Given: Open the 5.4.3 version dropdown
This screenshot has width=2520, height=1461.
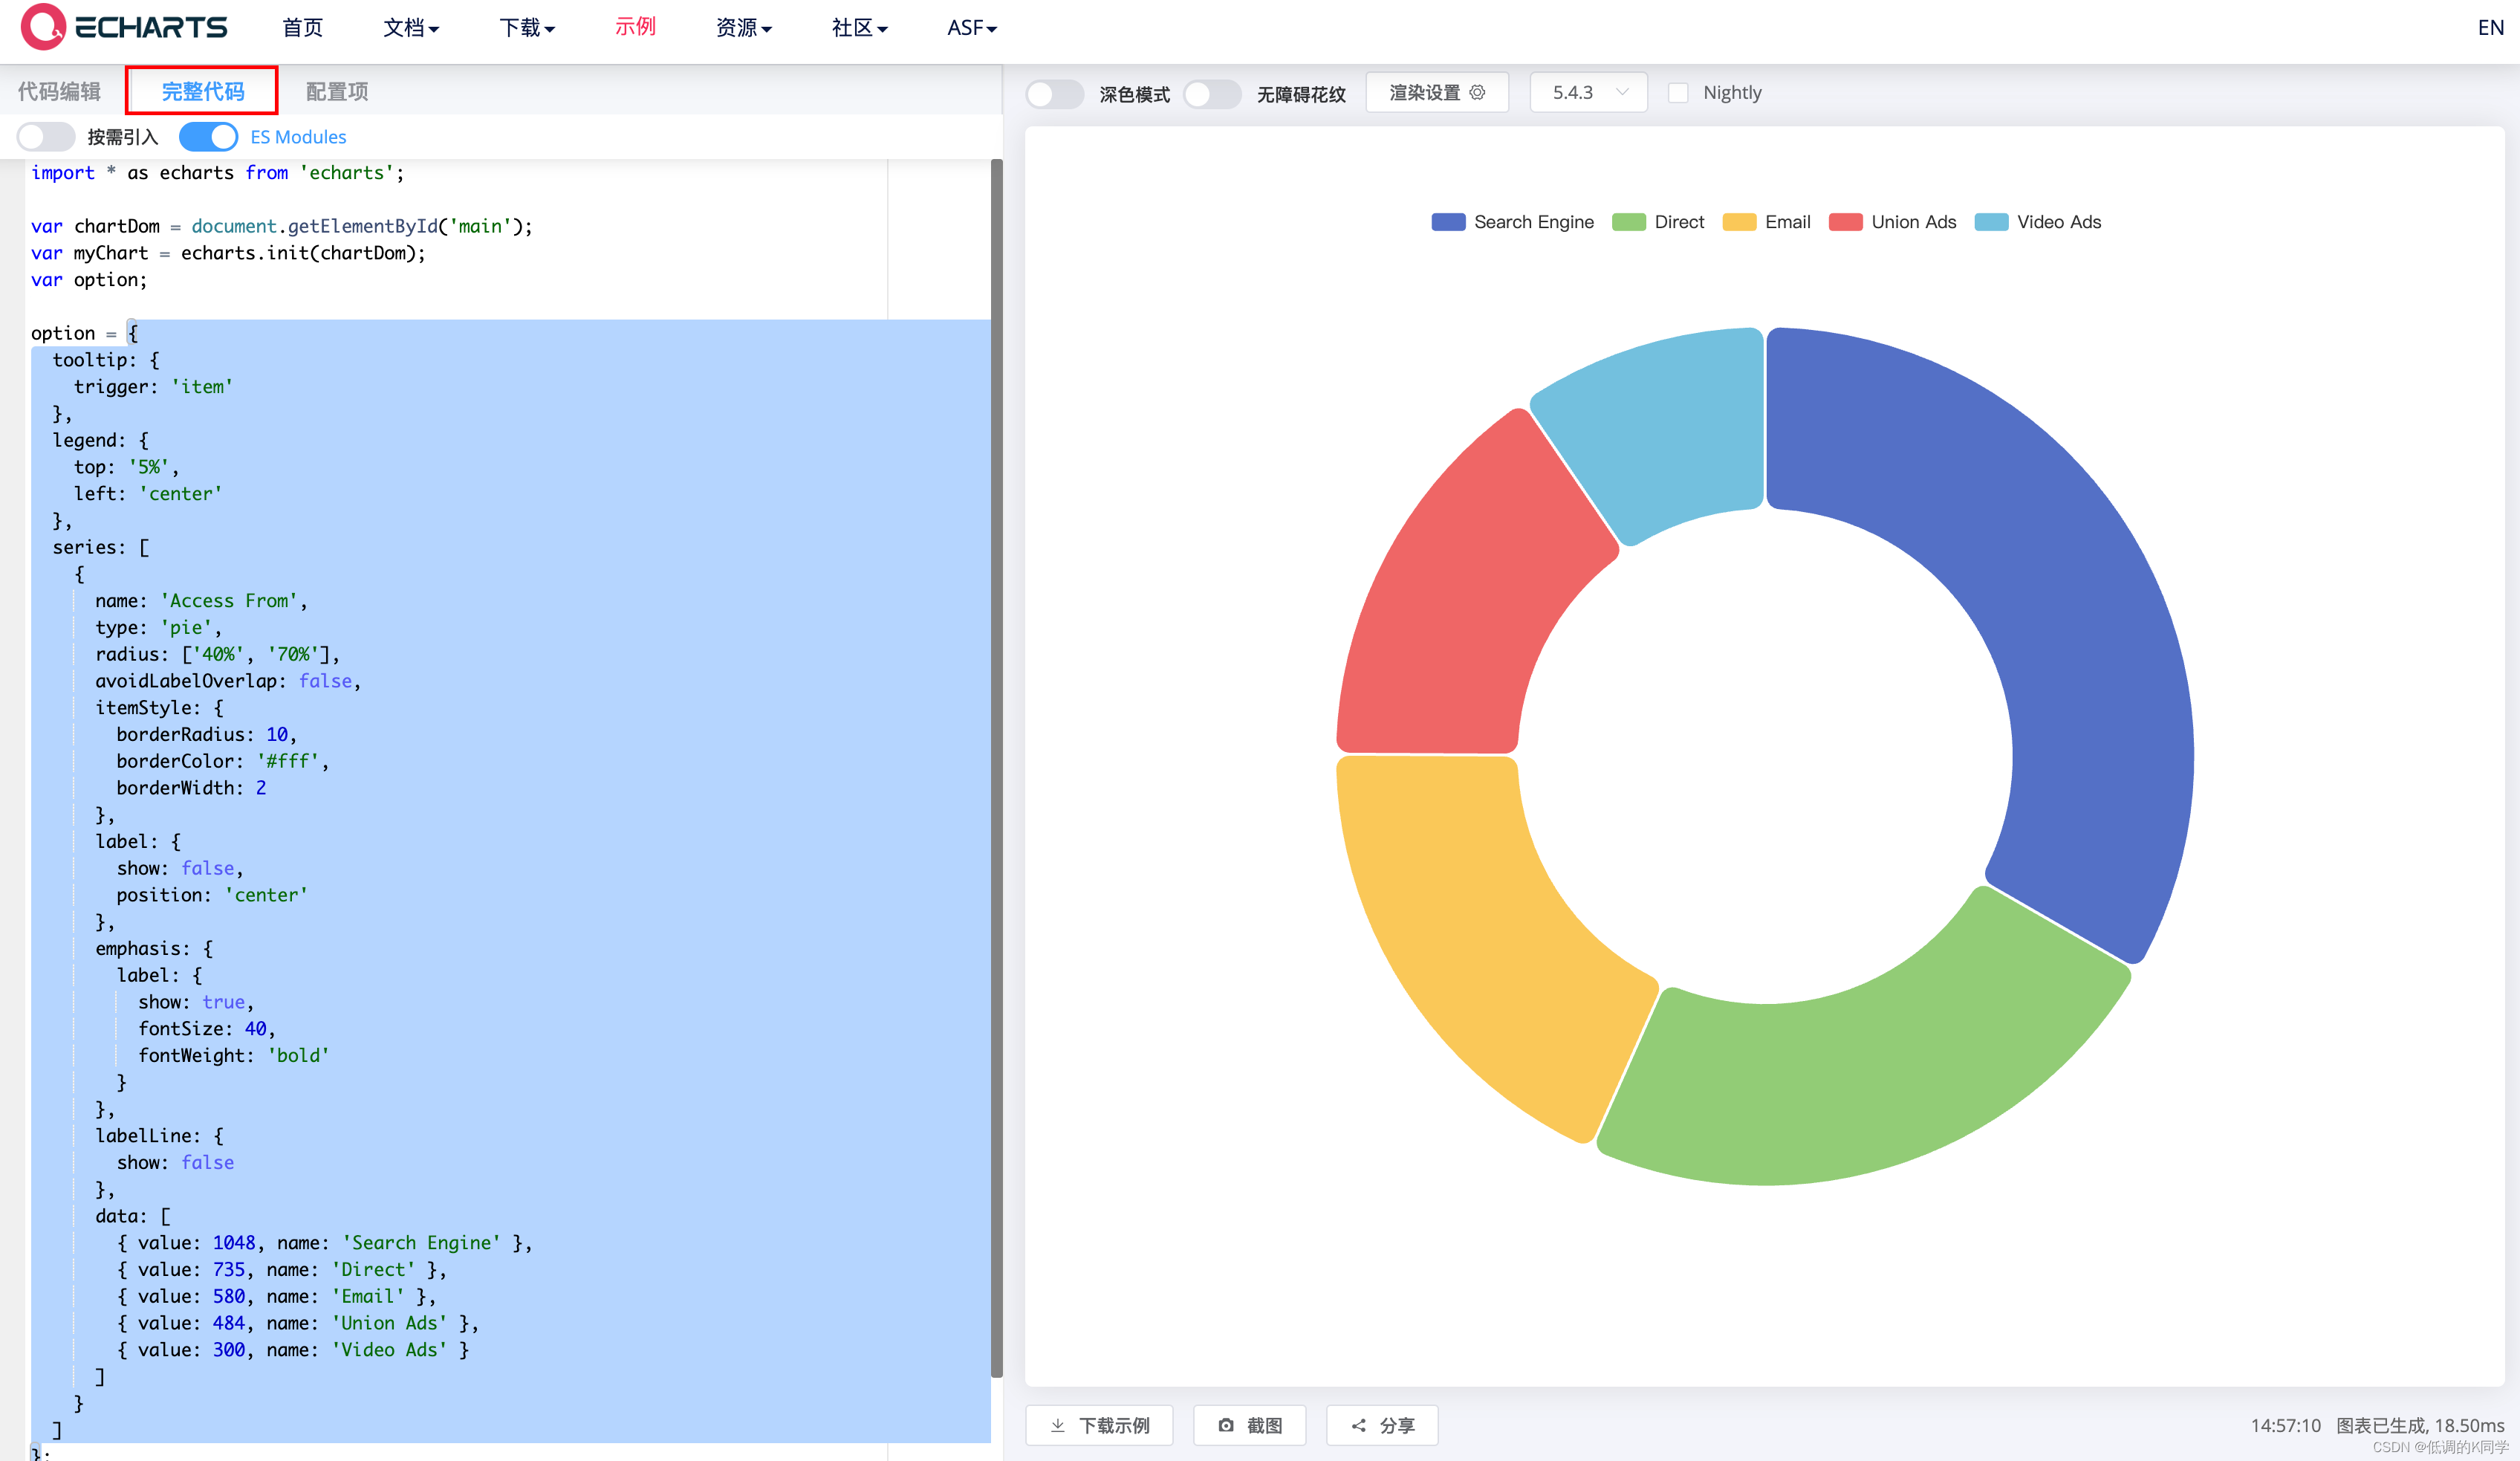Looking at the screenshot, I should (1588, 92).
